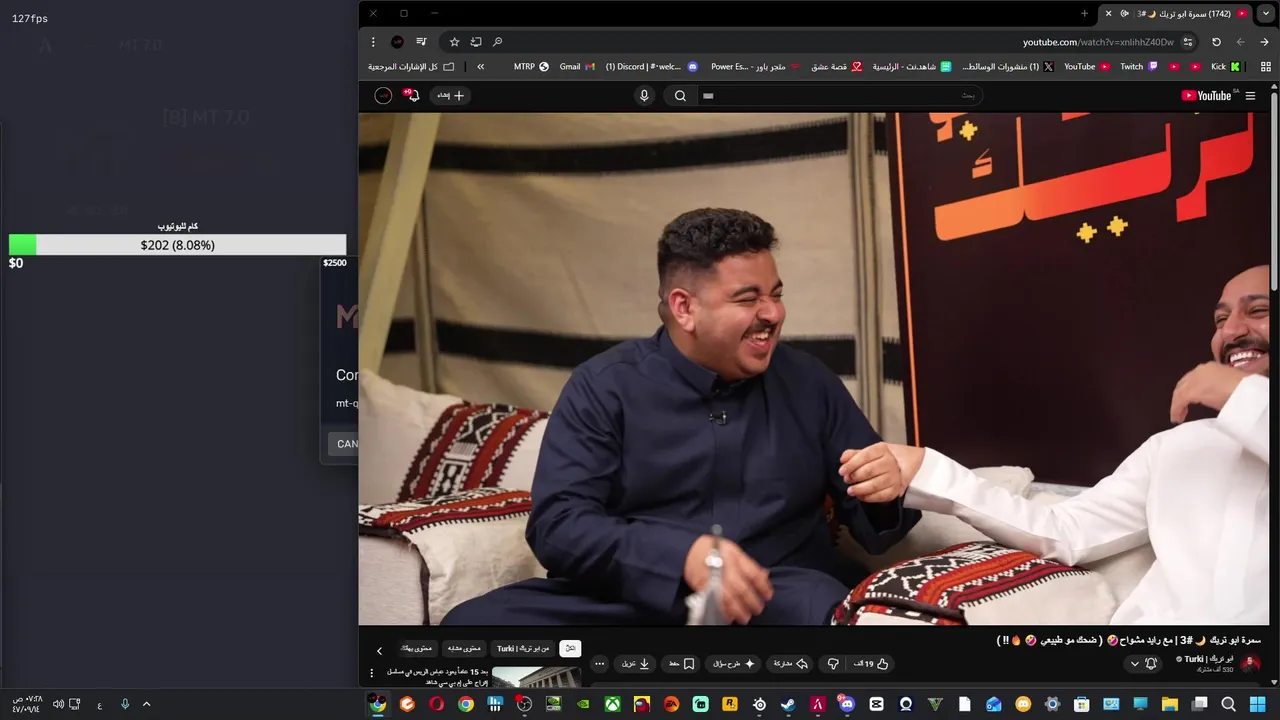Open the YouTube hamburger guide menu
This screenshot has height=720, width=1280.
click(1250, 96)
